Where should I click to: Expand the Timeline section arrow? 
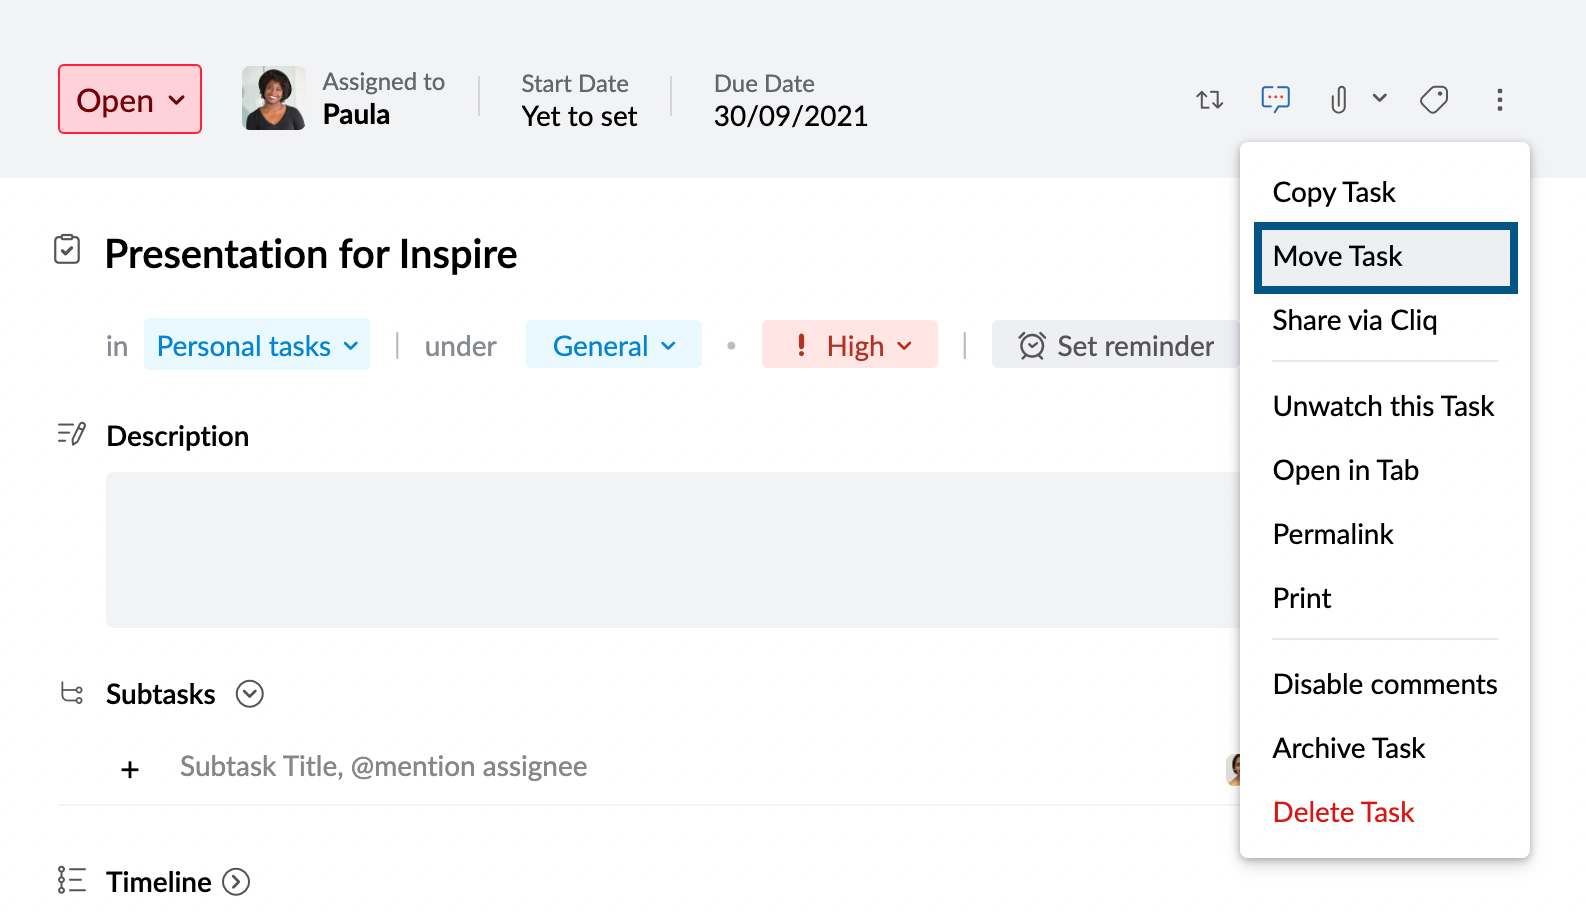(x=236, y=882)
